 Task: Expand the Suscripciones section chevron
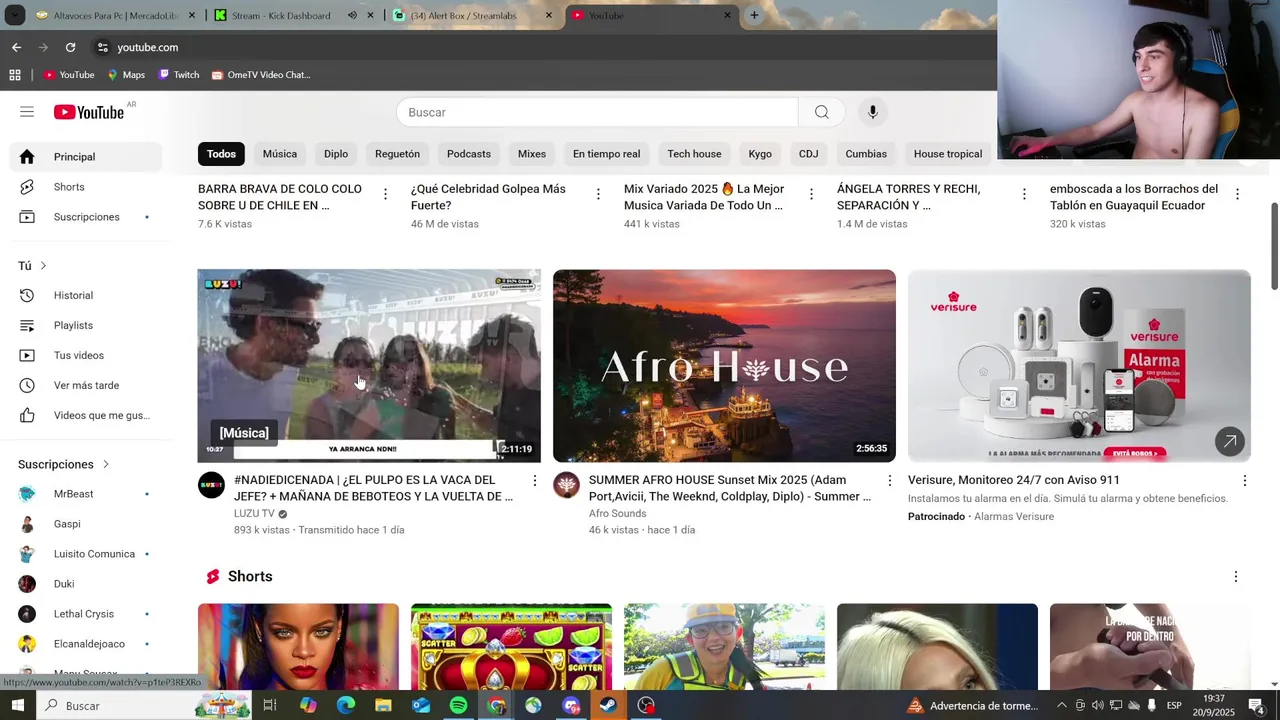[105, 464]
